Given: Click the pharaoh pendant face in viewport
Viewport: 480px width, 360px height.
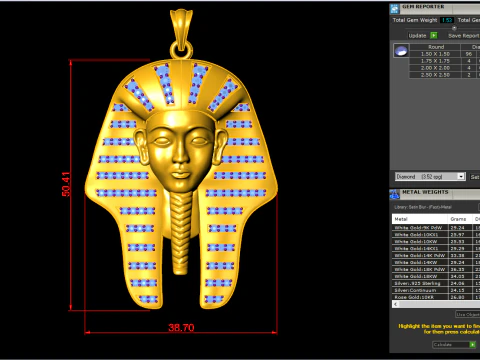Looking at the screenshot, I should coord(180,152).
